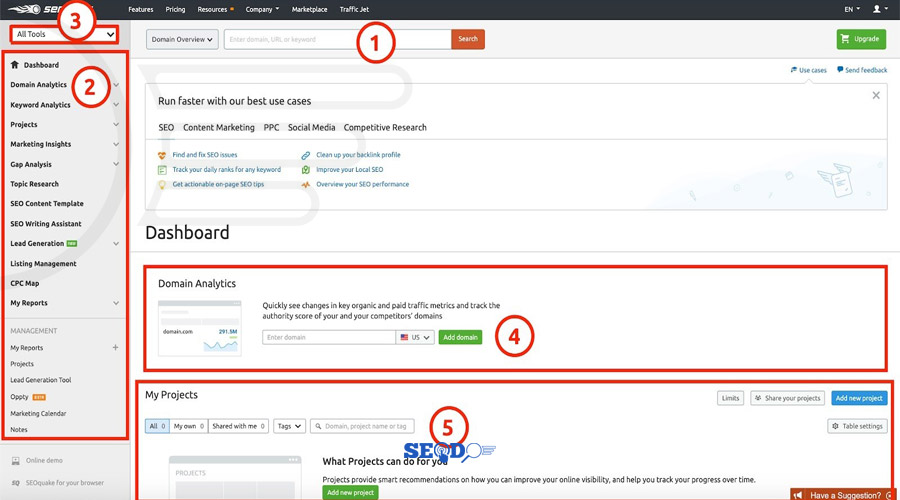
Task: Switch to the Content Marketing tab
Action: point(220,127)
